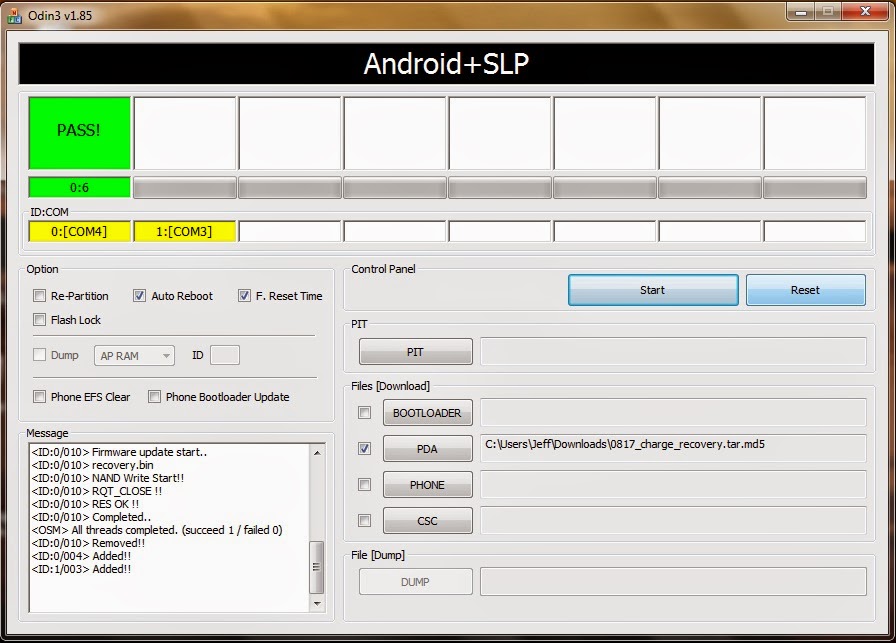Check Phone Bootloader Update
896x643 pixels.
coord(154,397)
